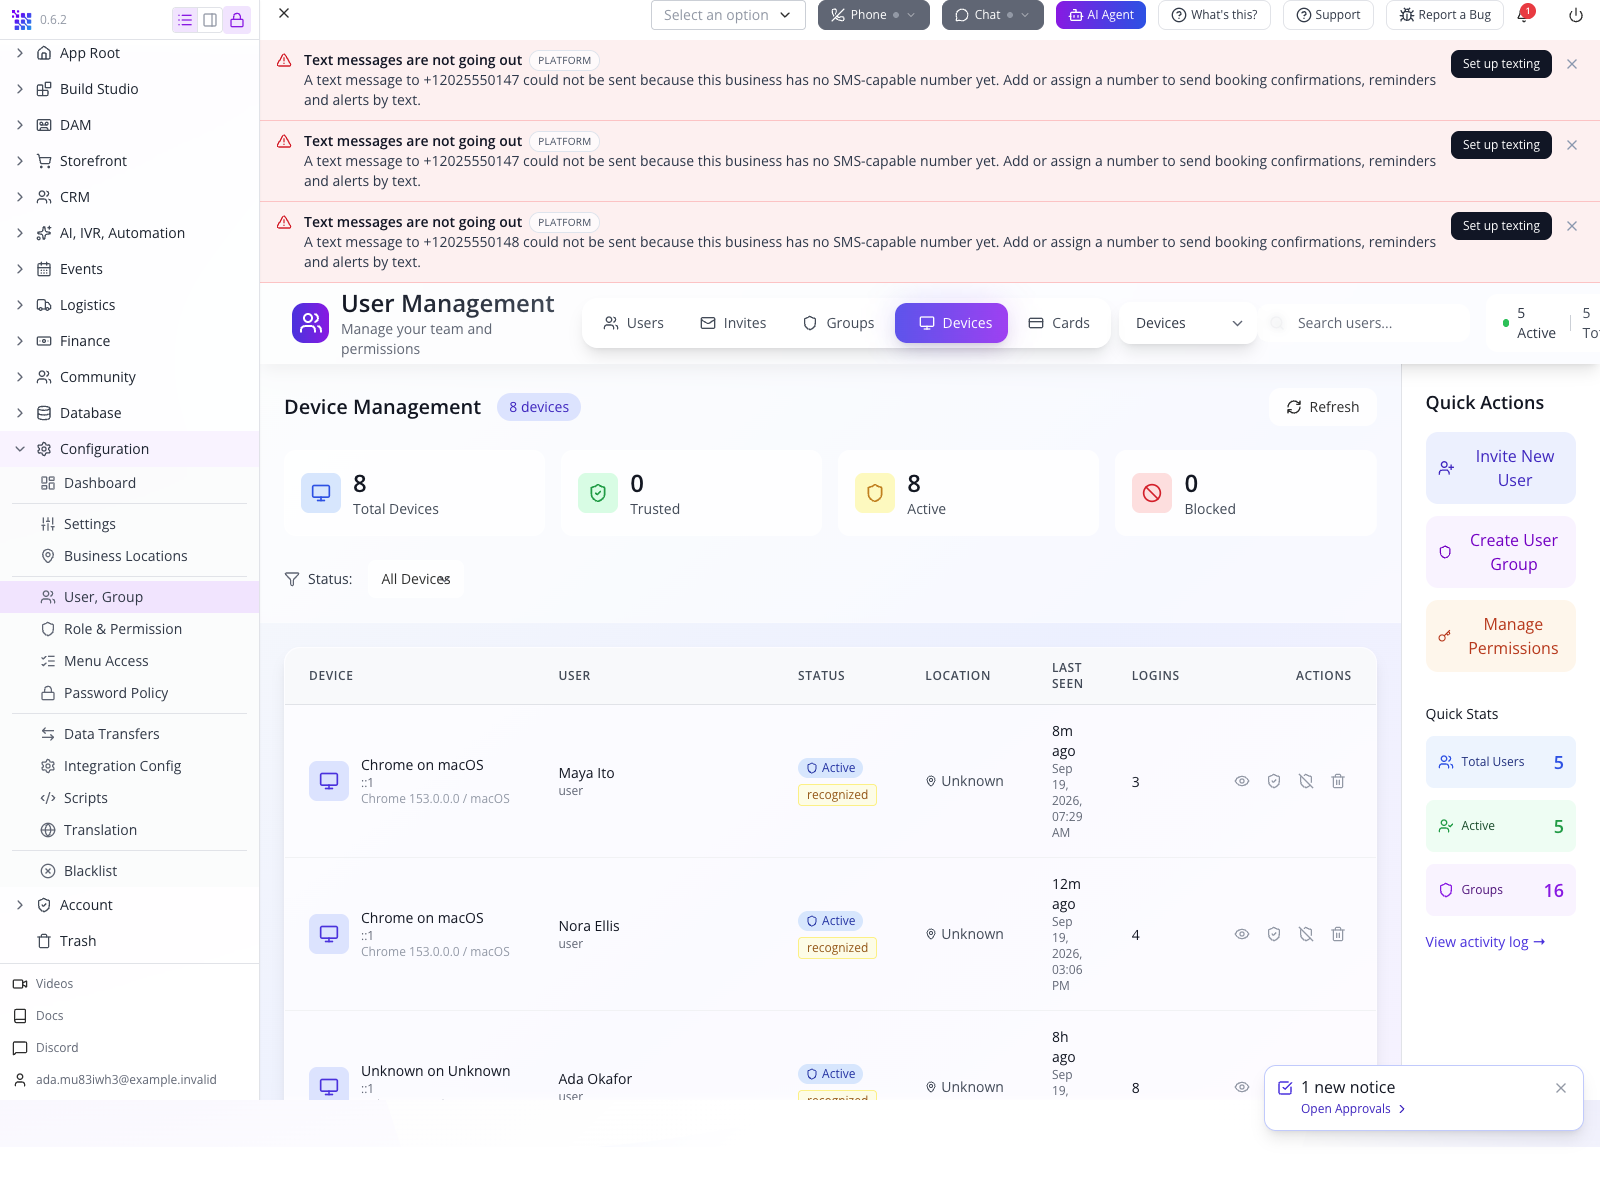The width and height of the screenshot is (1600, 1200).
Task: Collapse the Configuration tree section
Action: pos(20,449)
